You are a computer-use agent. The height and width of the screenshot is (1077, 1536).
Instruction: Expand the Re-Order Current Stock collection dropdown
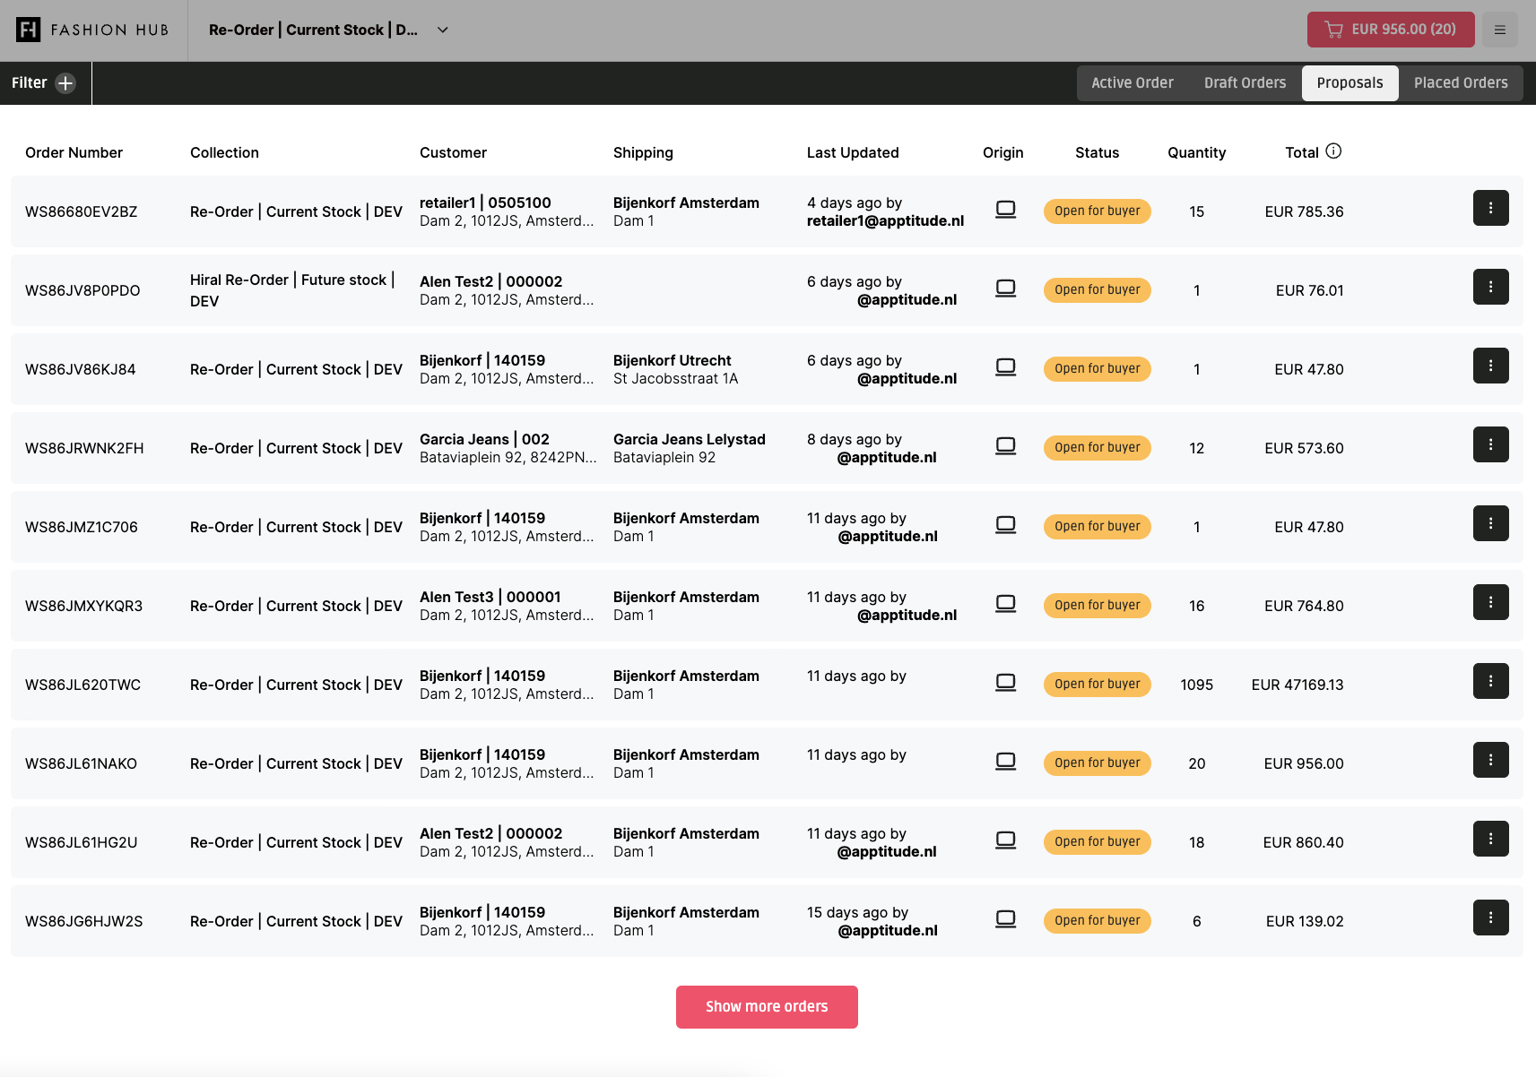pyautogui.click(x=442, y=30)
